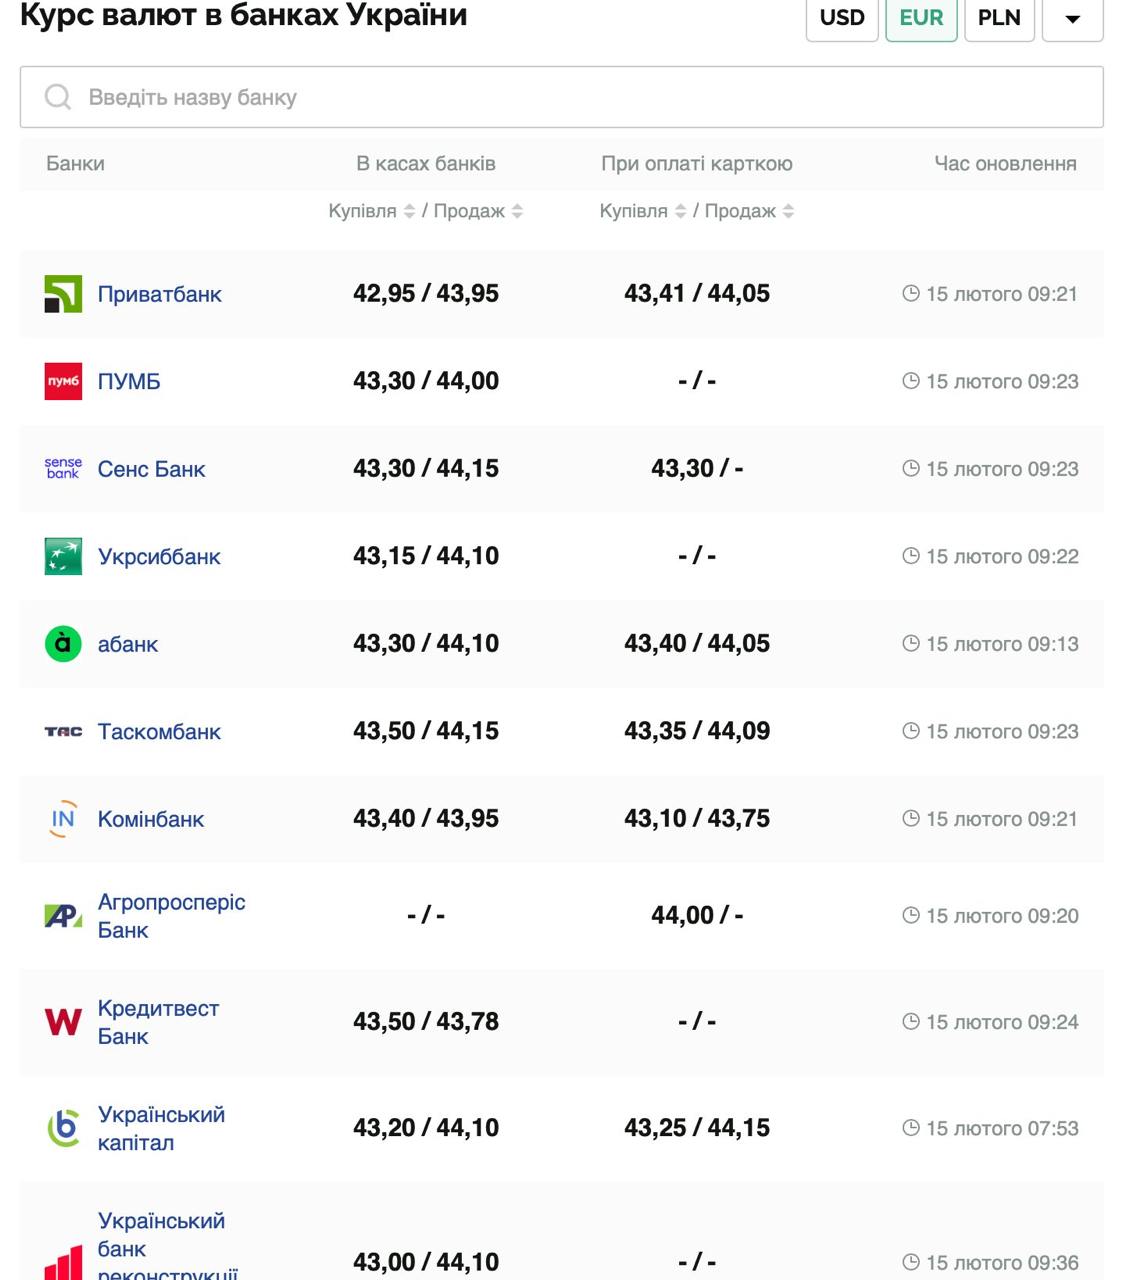This screenshot has width=1123, height=1280.
Task: Click the Sense Bank logo icon
Action: (63, 468)
